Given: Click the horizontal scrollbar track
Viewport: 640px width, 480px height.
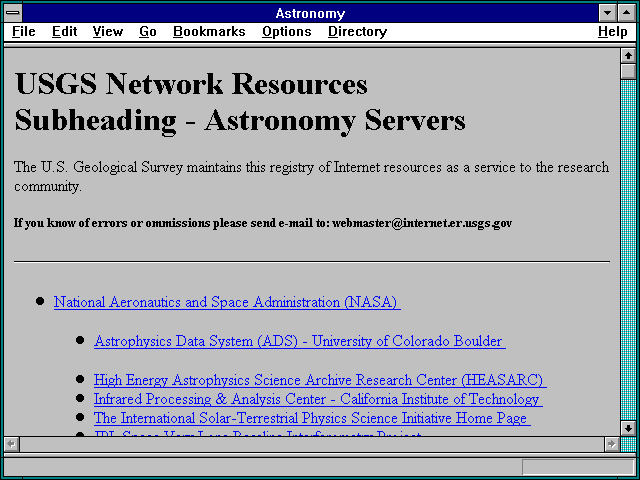Looking at the screenshot, I should pyautogui.click(x=312, y=444).
